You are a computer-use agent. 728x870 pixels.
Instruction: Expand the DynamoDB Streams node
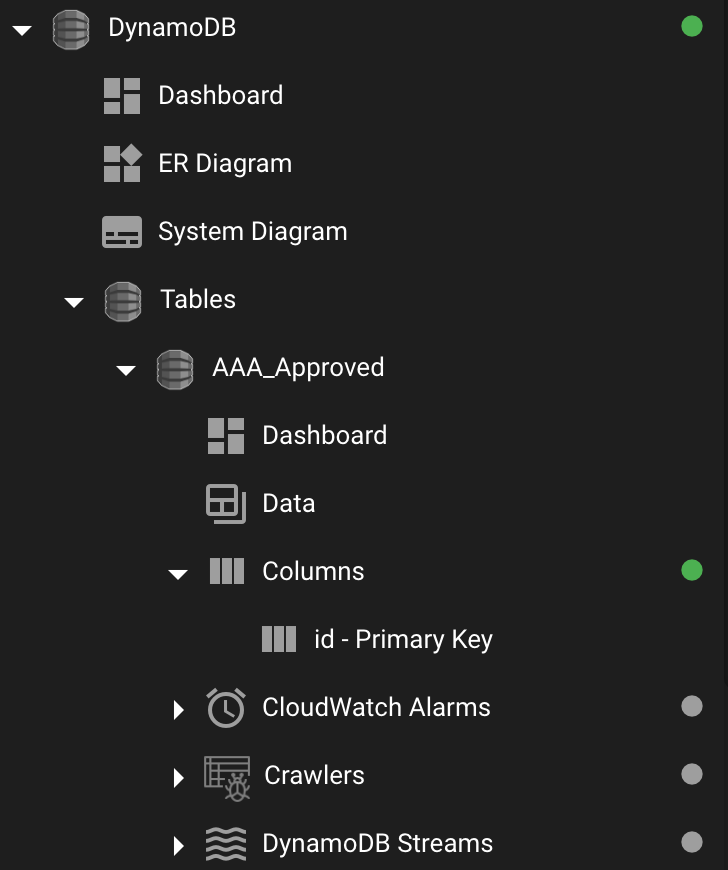(178, 846)
